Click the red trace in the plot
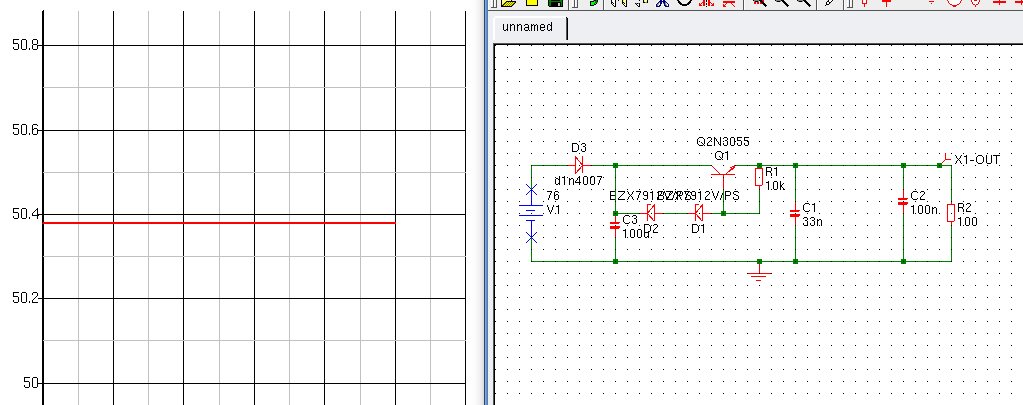The height and width of the screenshot is (405, 1023). tap(218, 222)
